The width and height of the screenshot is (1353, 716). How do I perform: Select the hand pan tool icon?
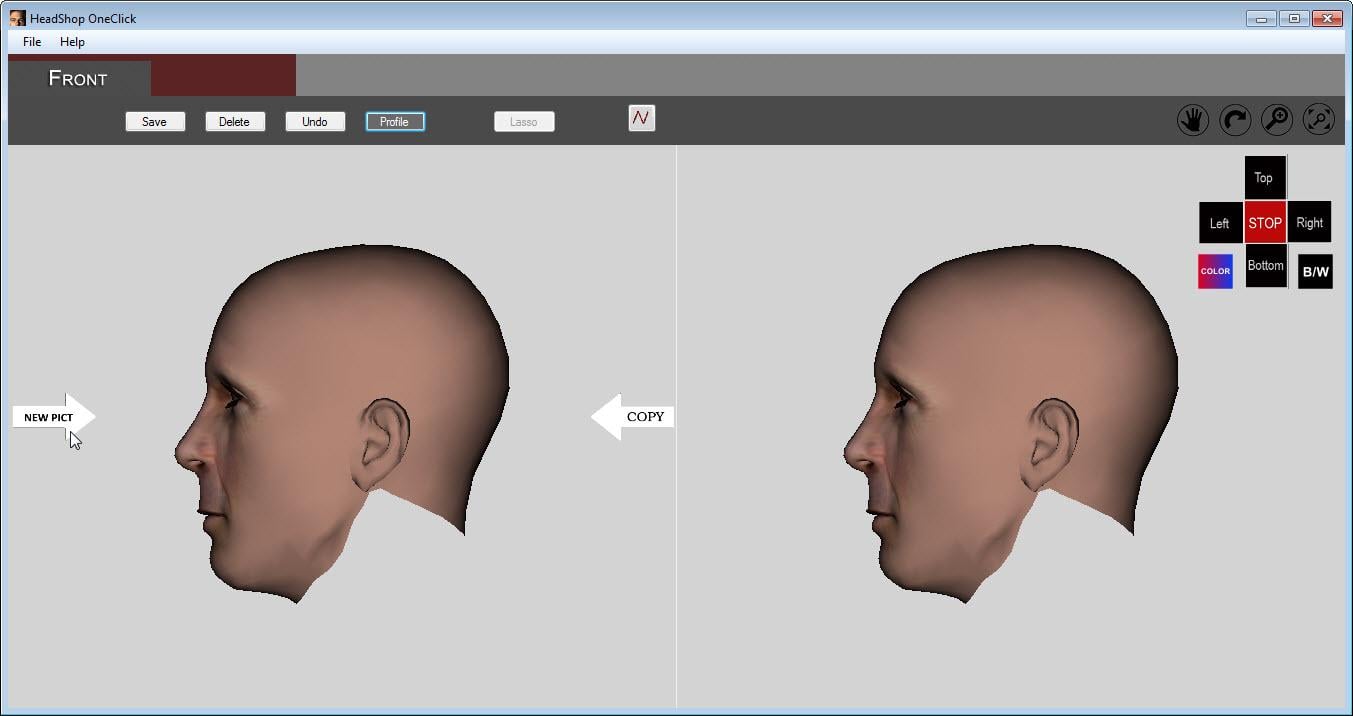click(x=1192, y=121)
